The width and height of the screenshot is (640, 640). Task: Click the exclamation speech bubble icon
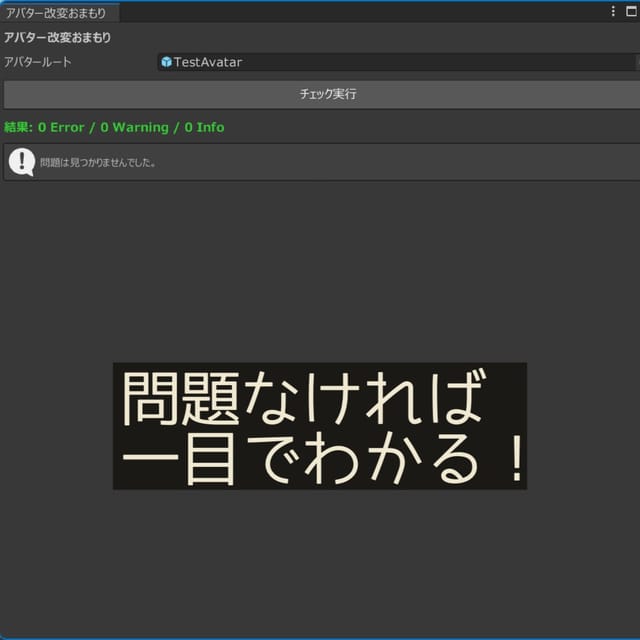[22, 161]
